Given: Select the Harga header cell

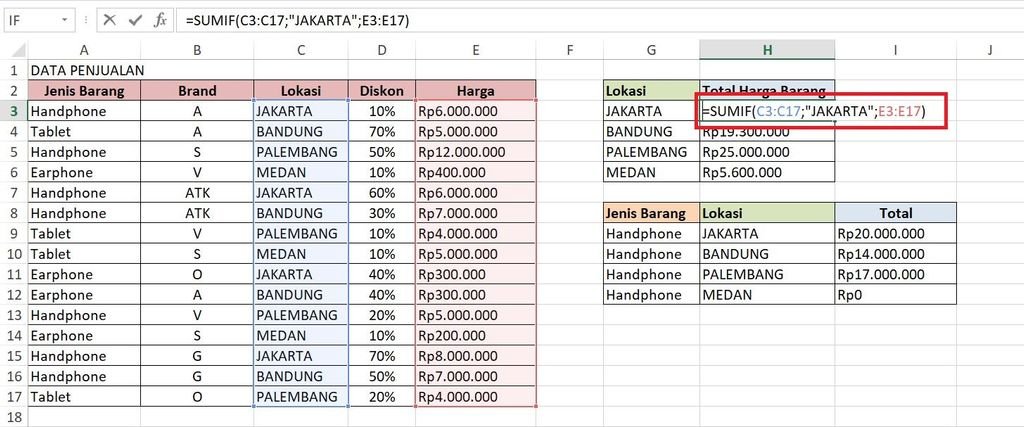Looking at the screenshot, I should click(x=476, y=91).
